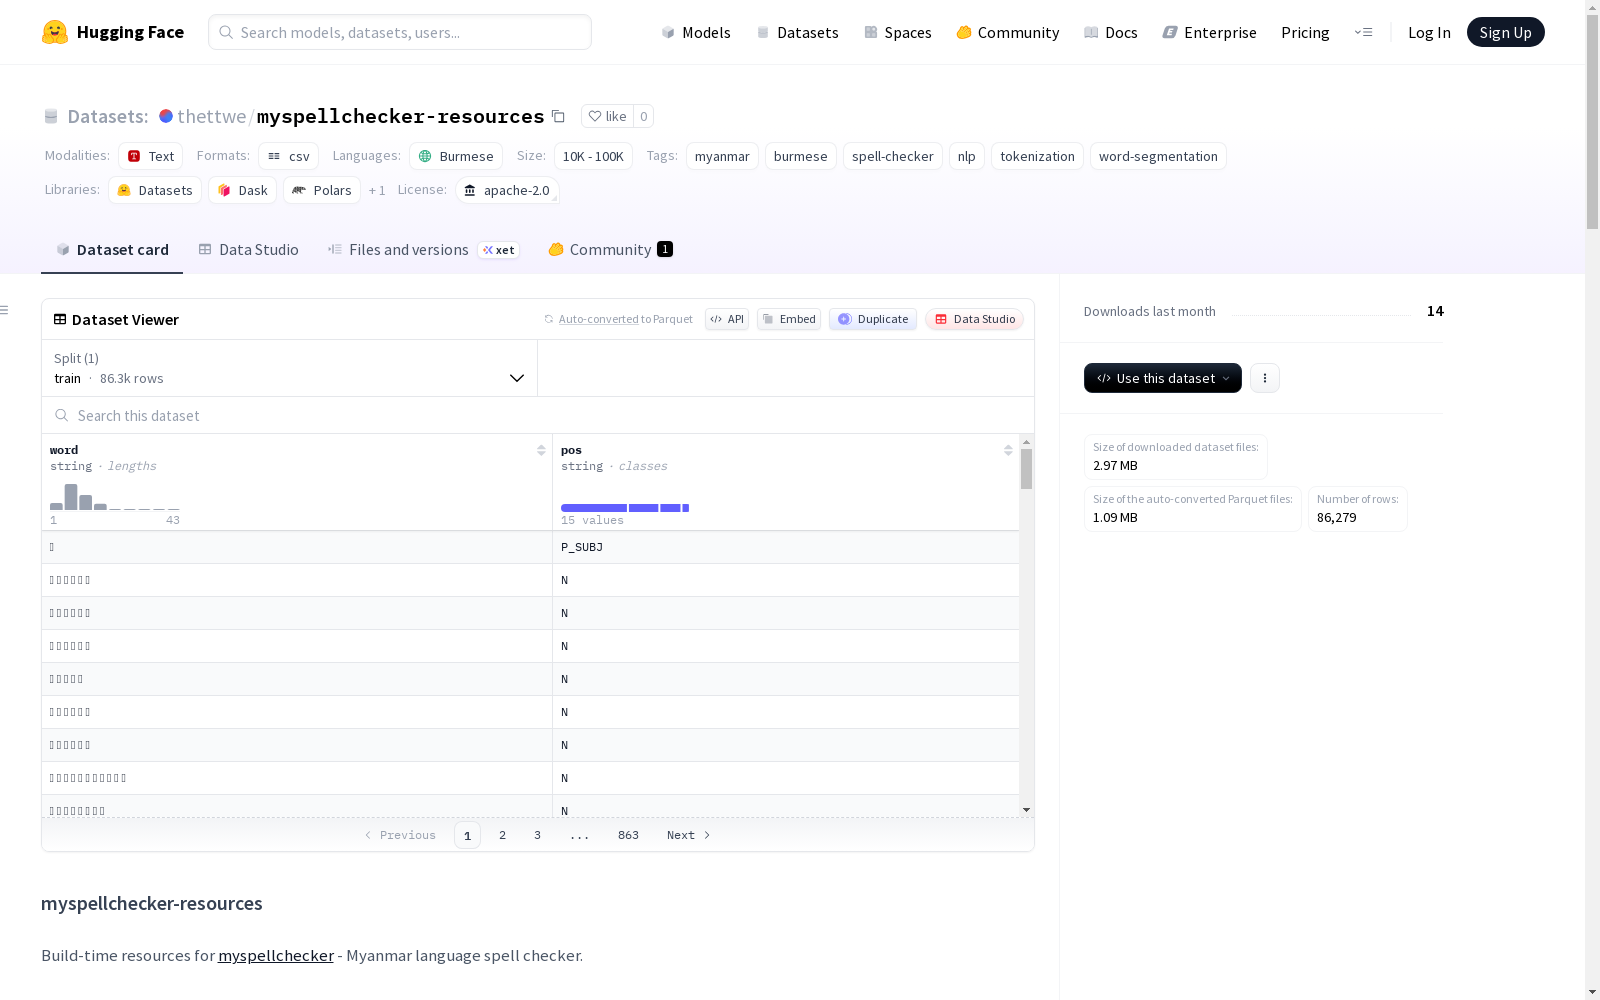Viewport: 1600px width, 1000px height.
Task: Duplicate this dataset
Action: tap(873, 319)
